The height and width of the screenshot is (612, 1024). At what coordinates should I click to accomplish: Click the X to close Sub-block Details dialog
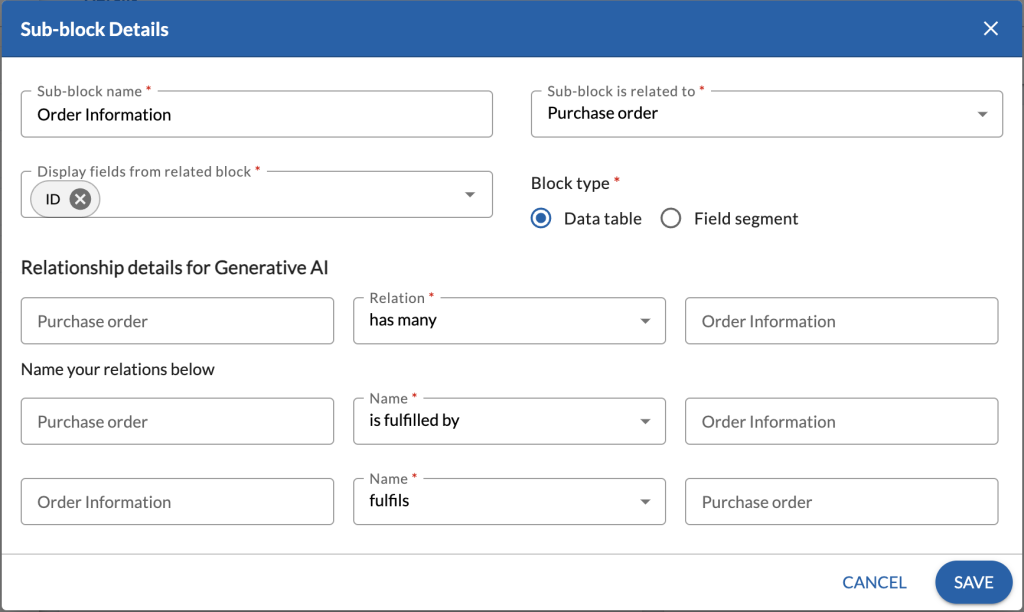[x=990, y=28]
